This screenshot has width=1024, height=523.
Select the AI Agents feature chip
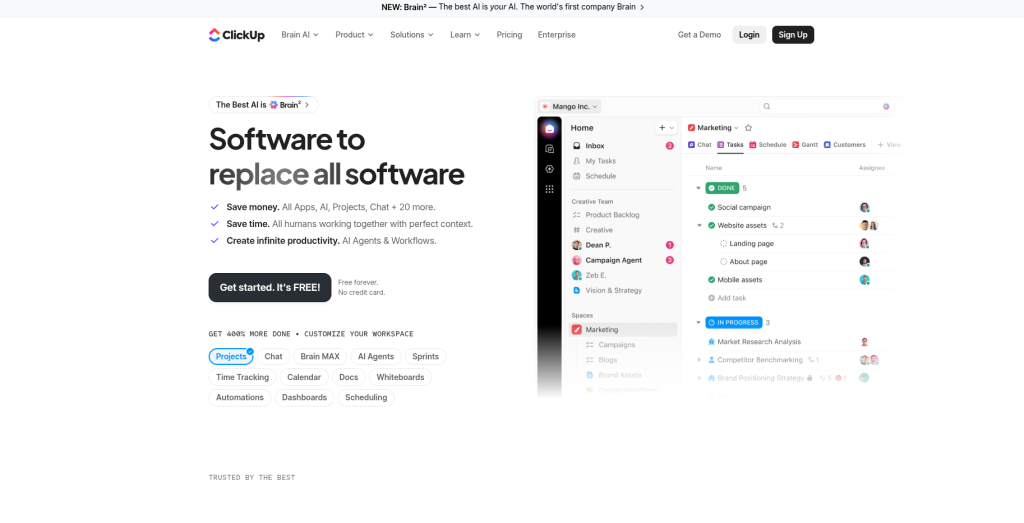tap(376, 357)
